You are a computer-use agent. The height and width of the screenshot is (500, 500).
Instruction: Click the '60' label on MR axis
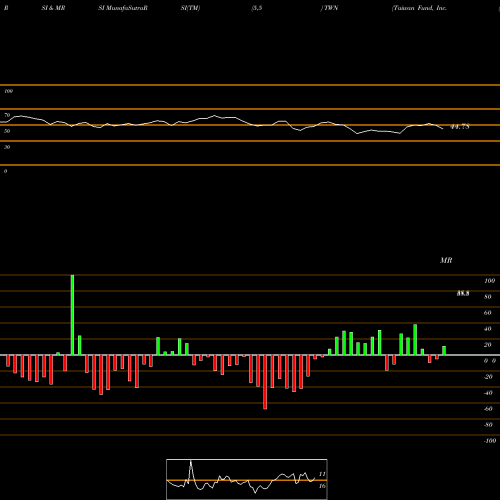point(488,313)
